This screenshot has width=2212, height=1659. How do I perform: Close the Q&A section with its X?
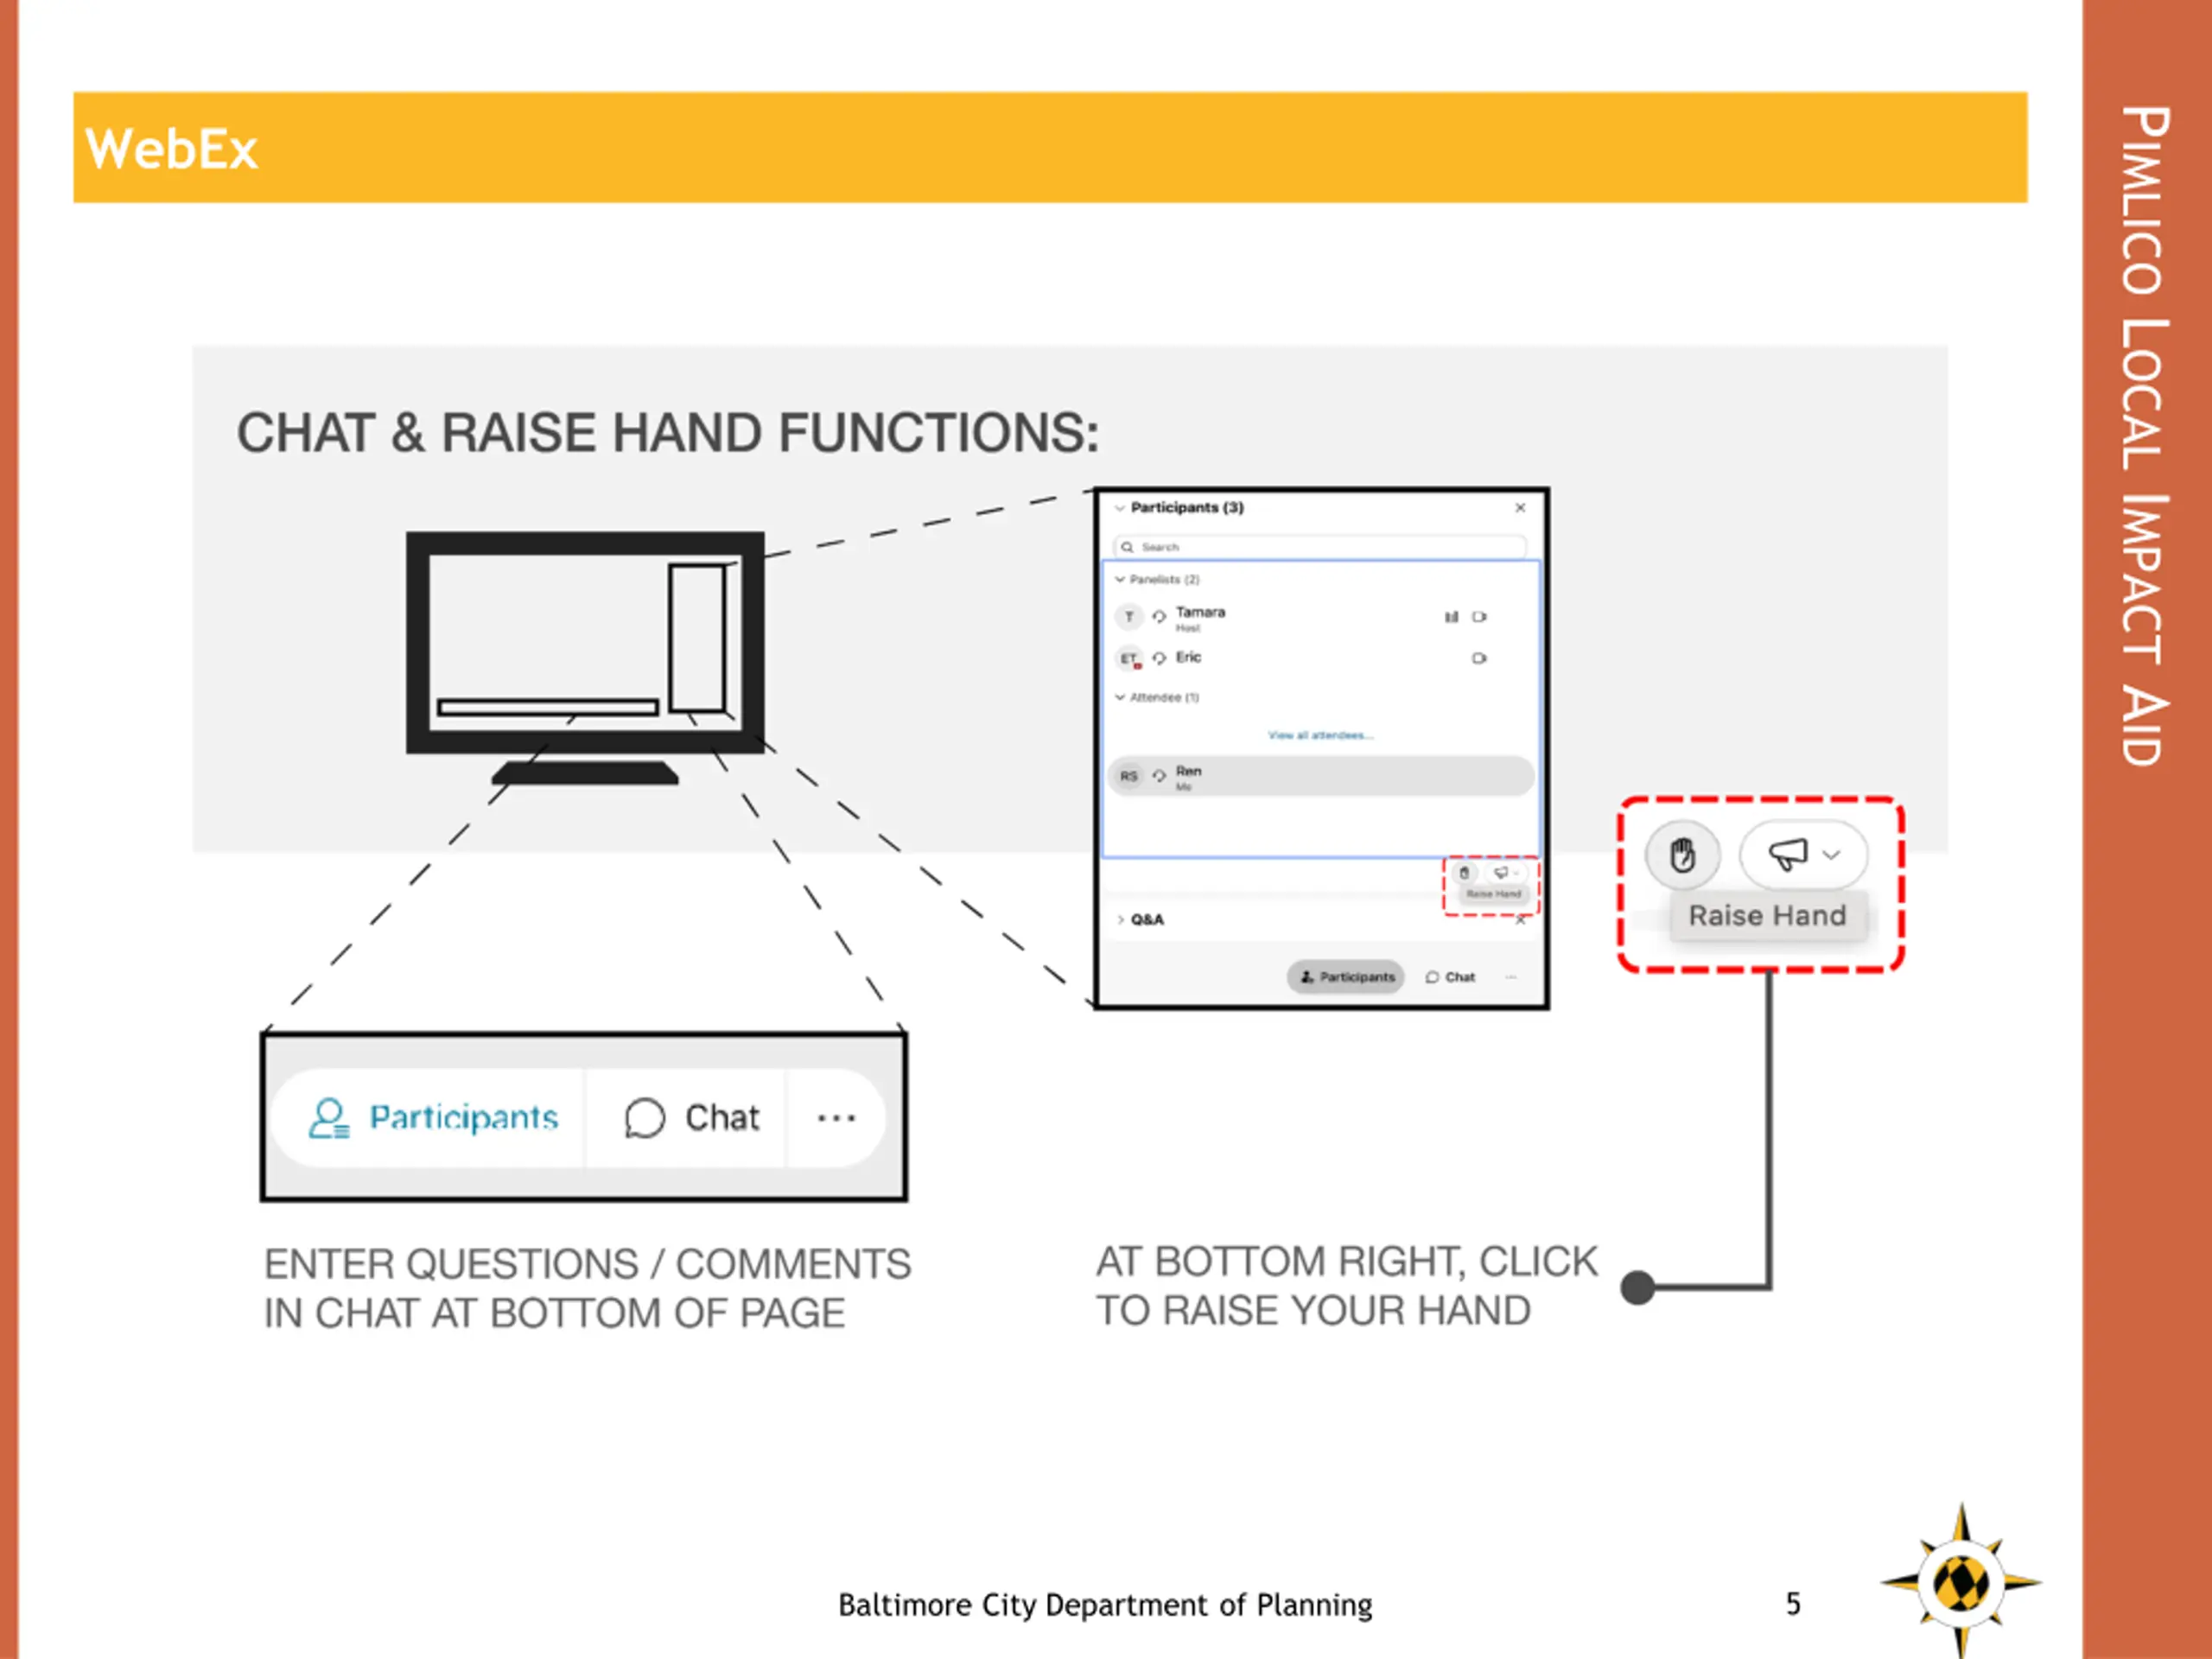1520,920
